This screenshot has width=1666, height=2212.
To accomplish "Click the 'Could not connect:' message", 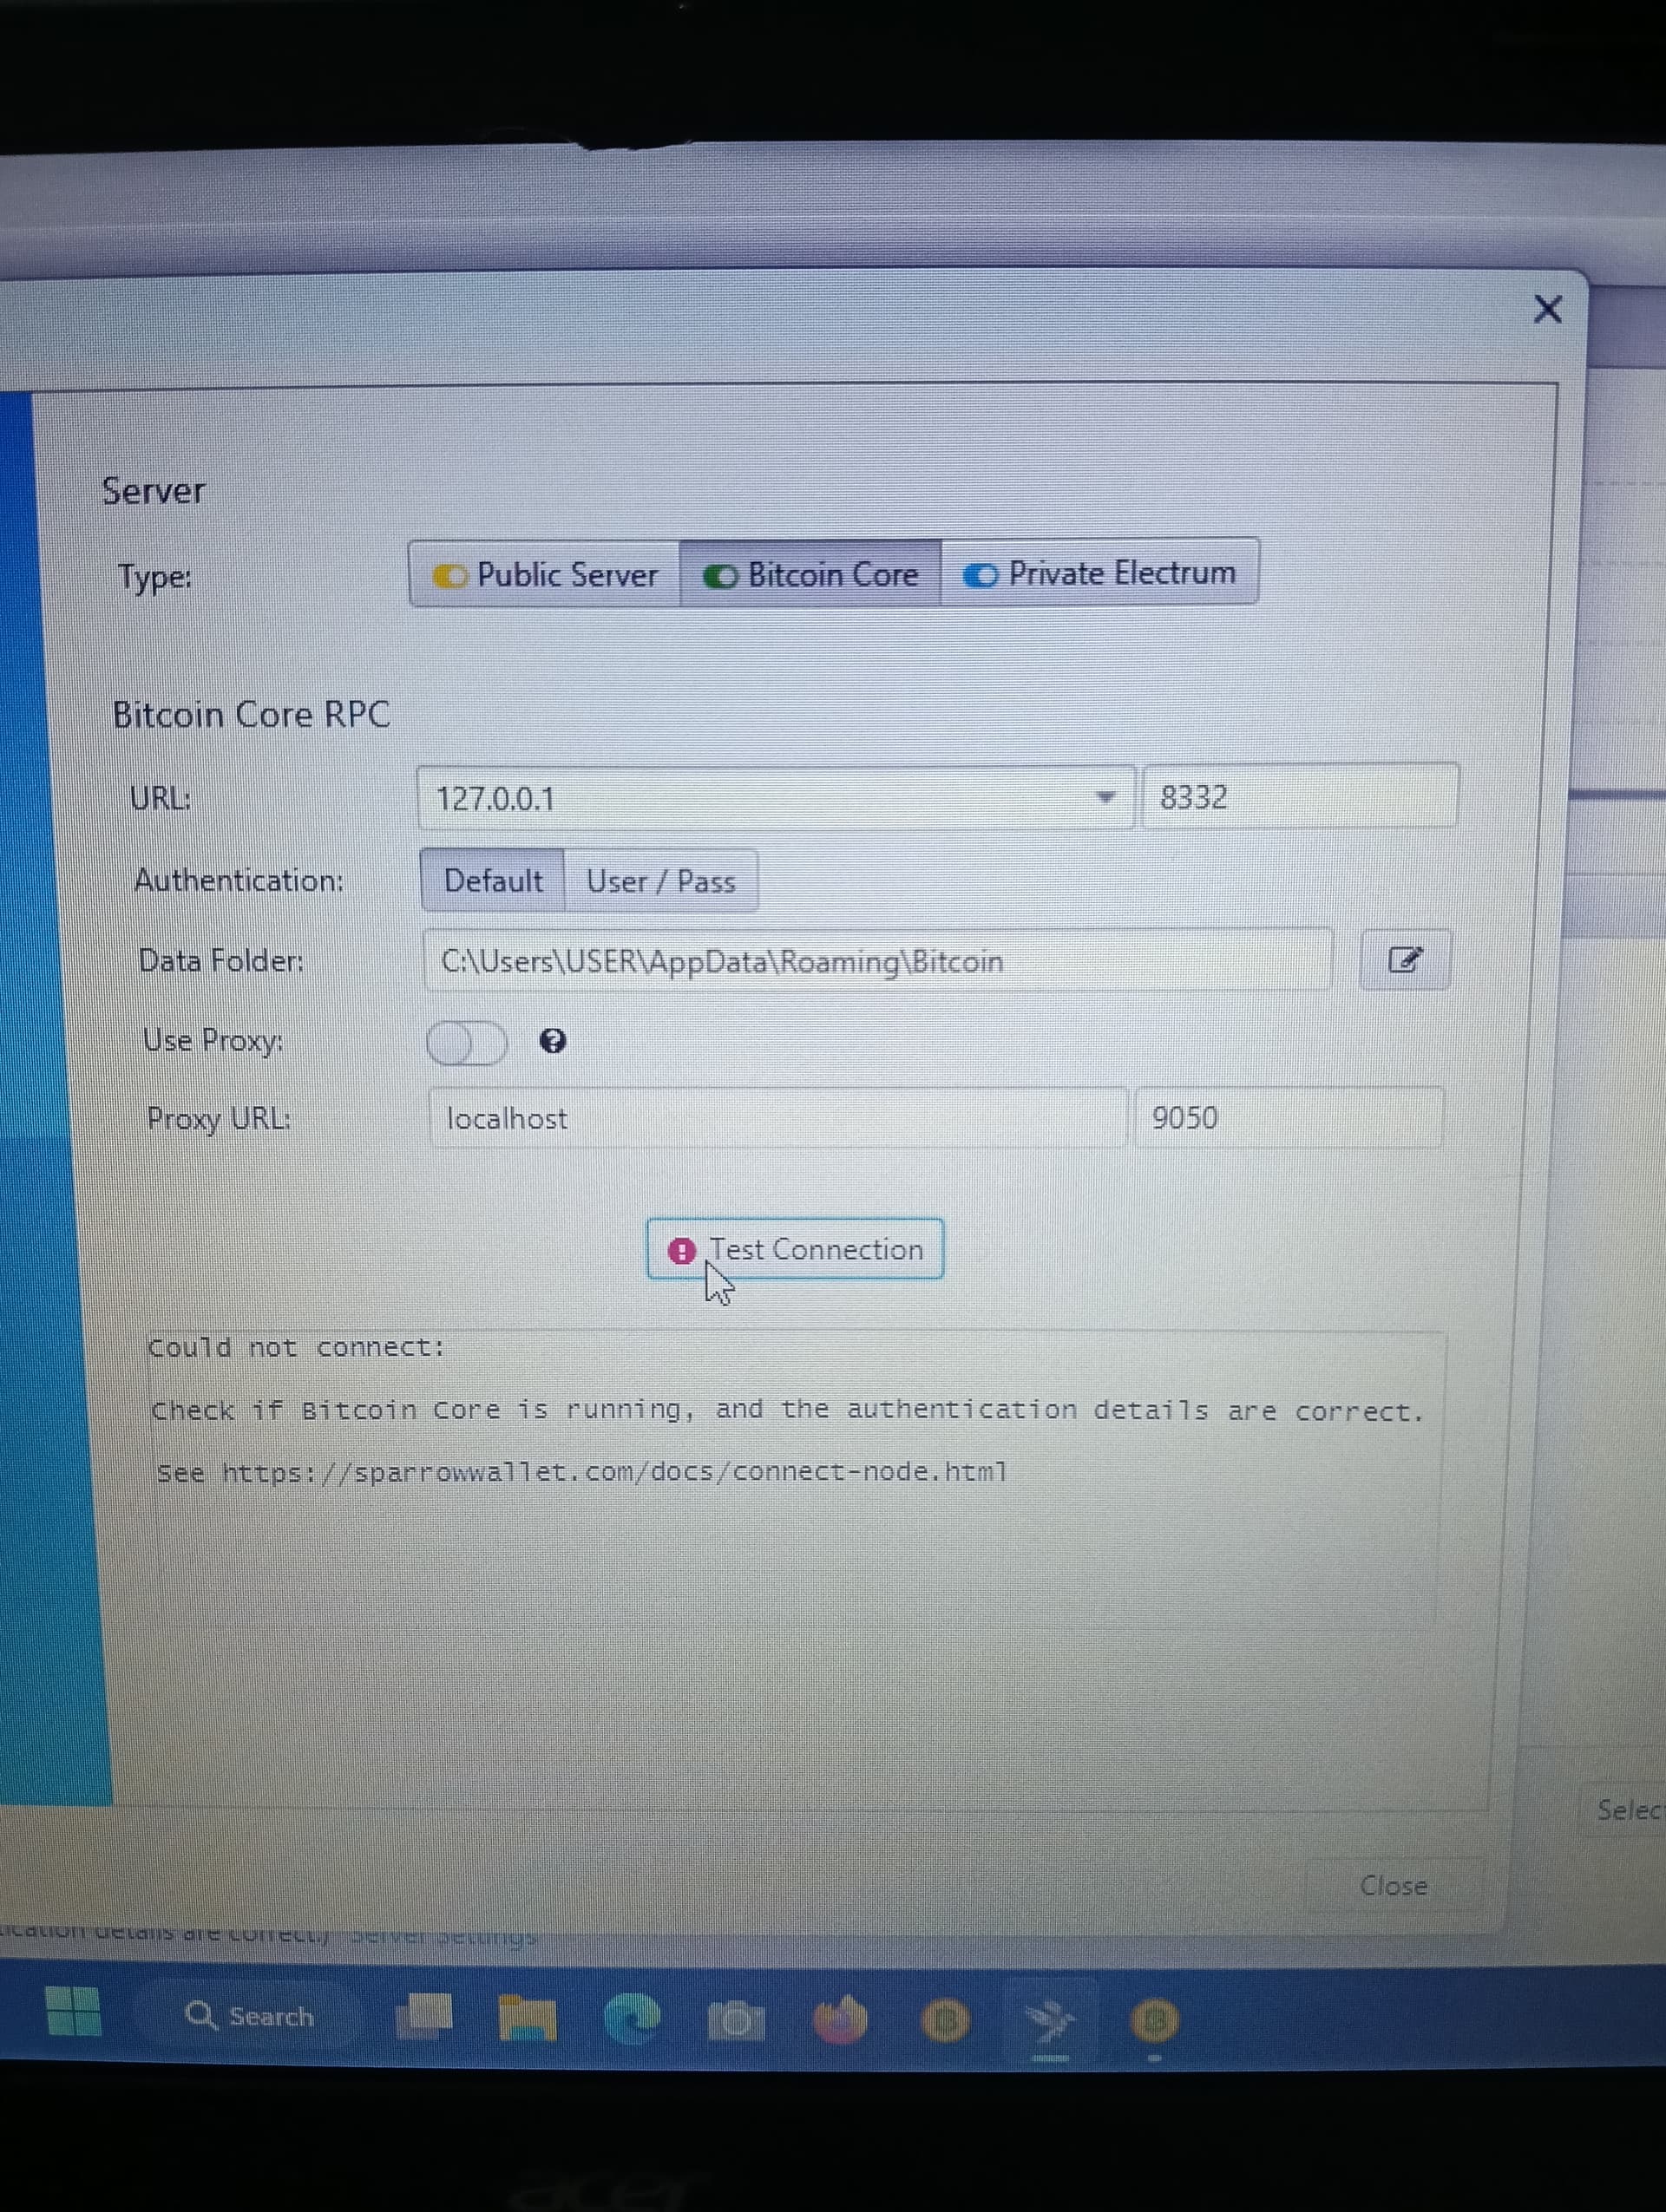I will click(x=296, y=1348).
